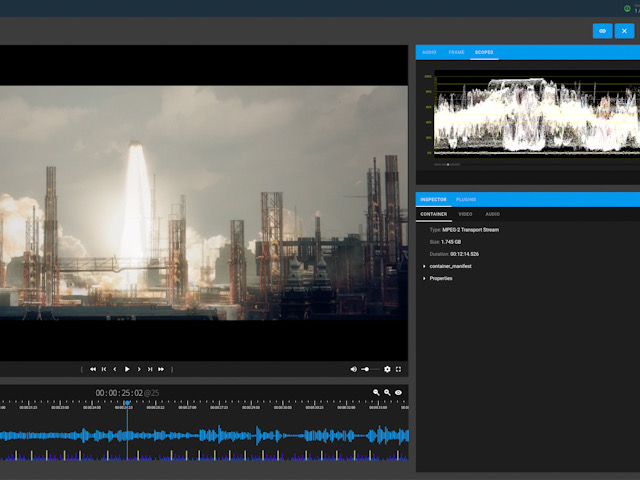Set the in-point bracket marker

(82, 369)
